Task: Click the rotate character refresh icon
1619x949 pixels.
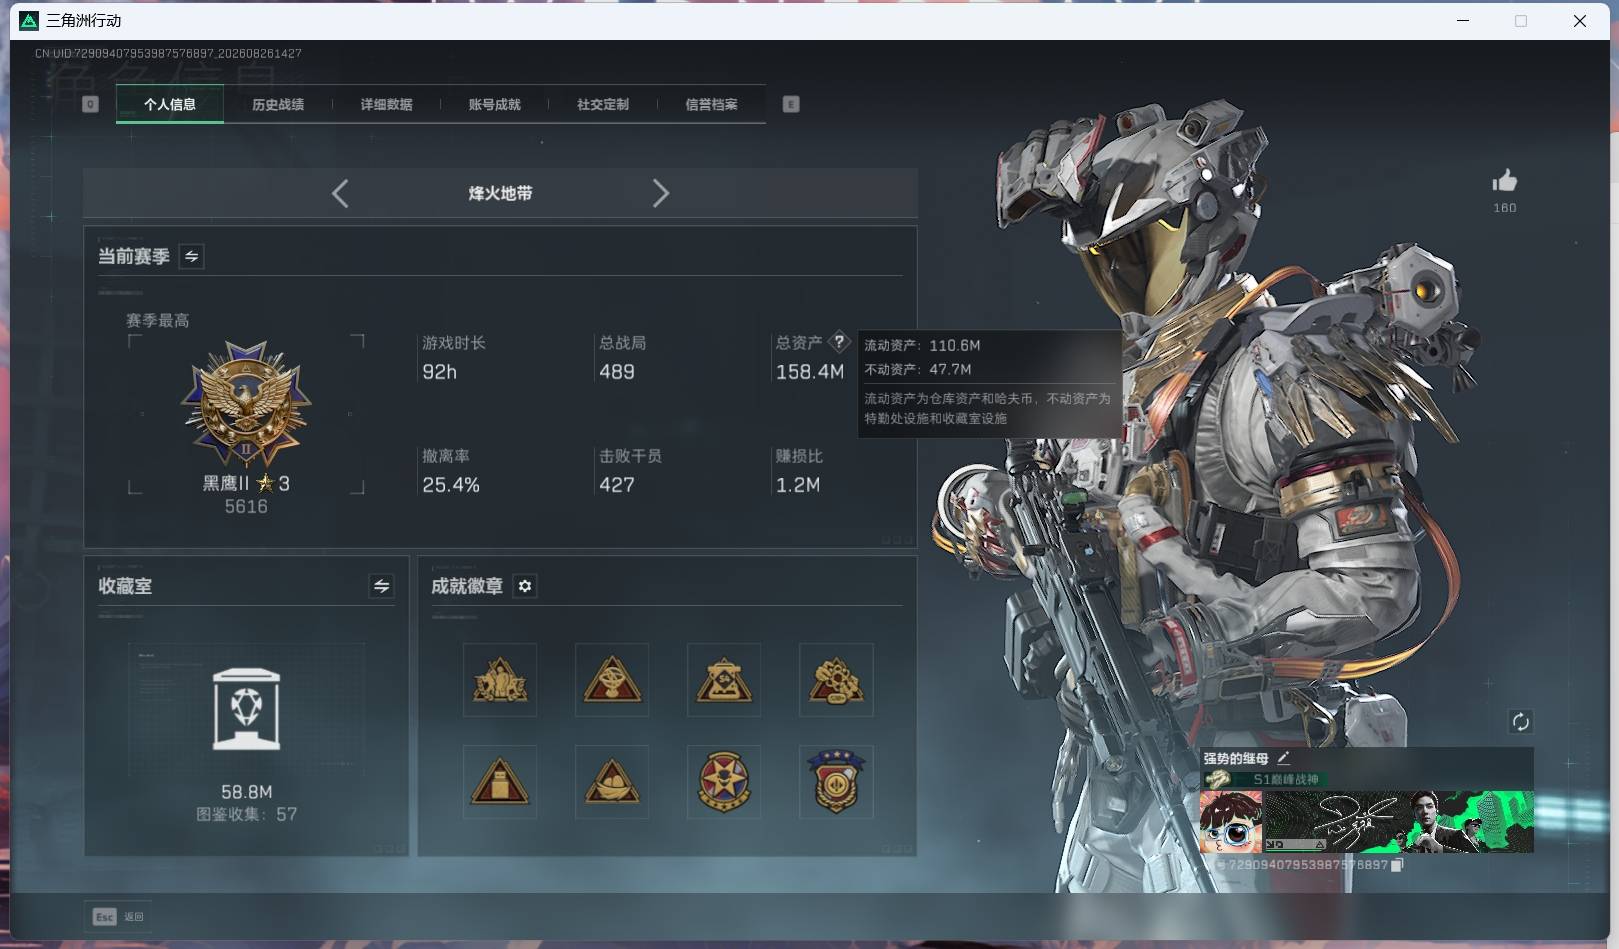Action: point(1520,721)
